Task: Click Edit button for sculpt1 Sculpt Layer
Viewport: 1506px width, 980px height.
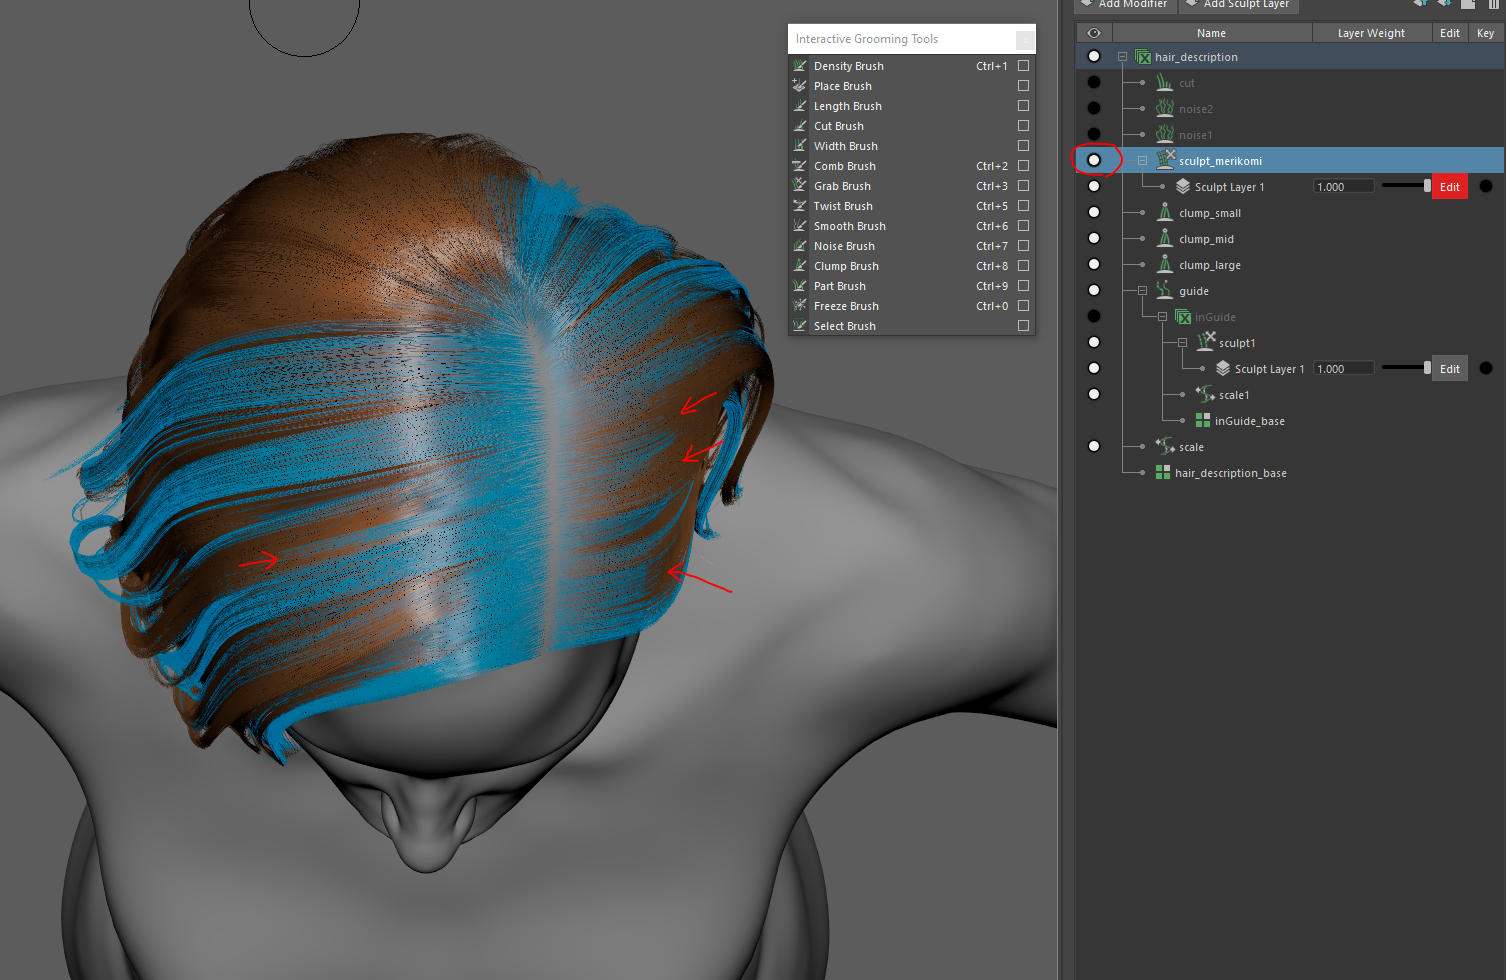Action: click(x=1449, y=369)
